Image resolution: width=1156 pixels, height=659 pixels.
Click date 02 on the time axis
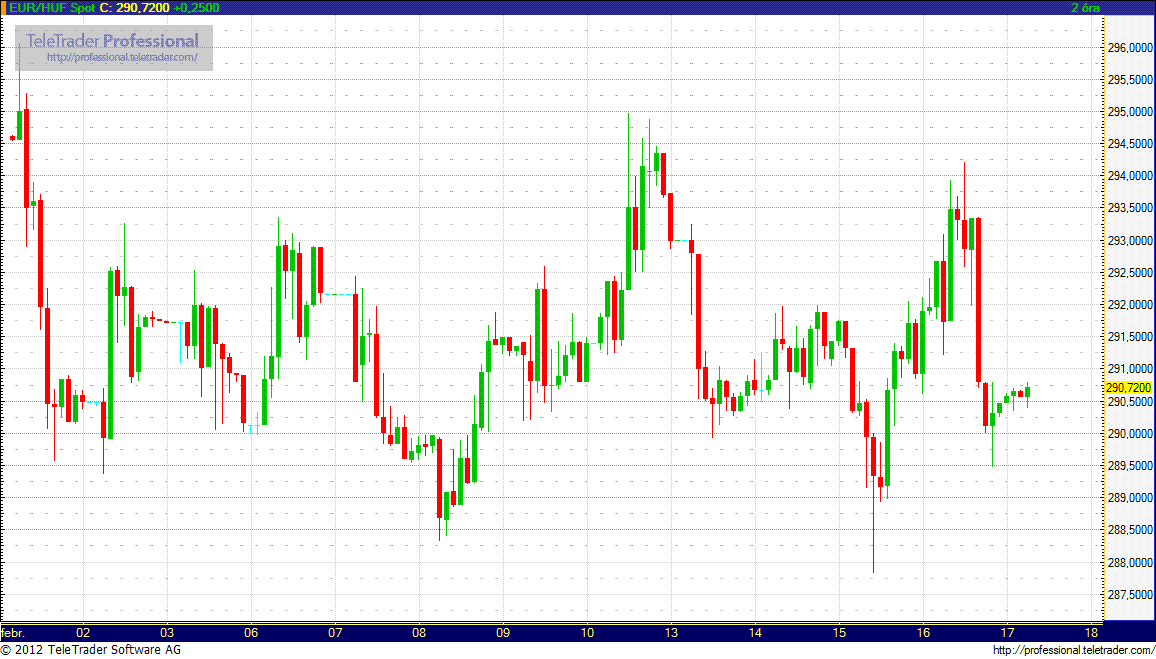point(83,632)
